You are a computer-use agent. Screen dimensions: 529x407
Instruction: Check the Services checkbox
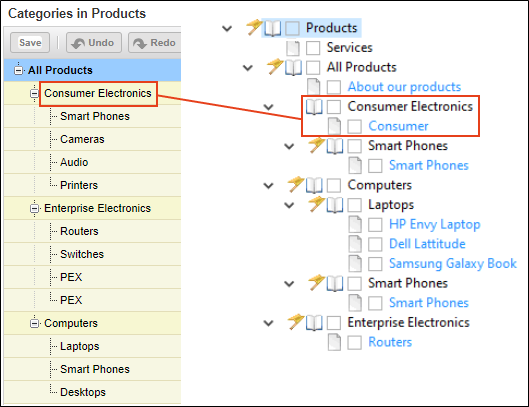[x=313, y=48]
